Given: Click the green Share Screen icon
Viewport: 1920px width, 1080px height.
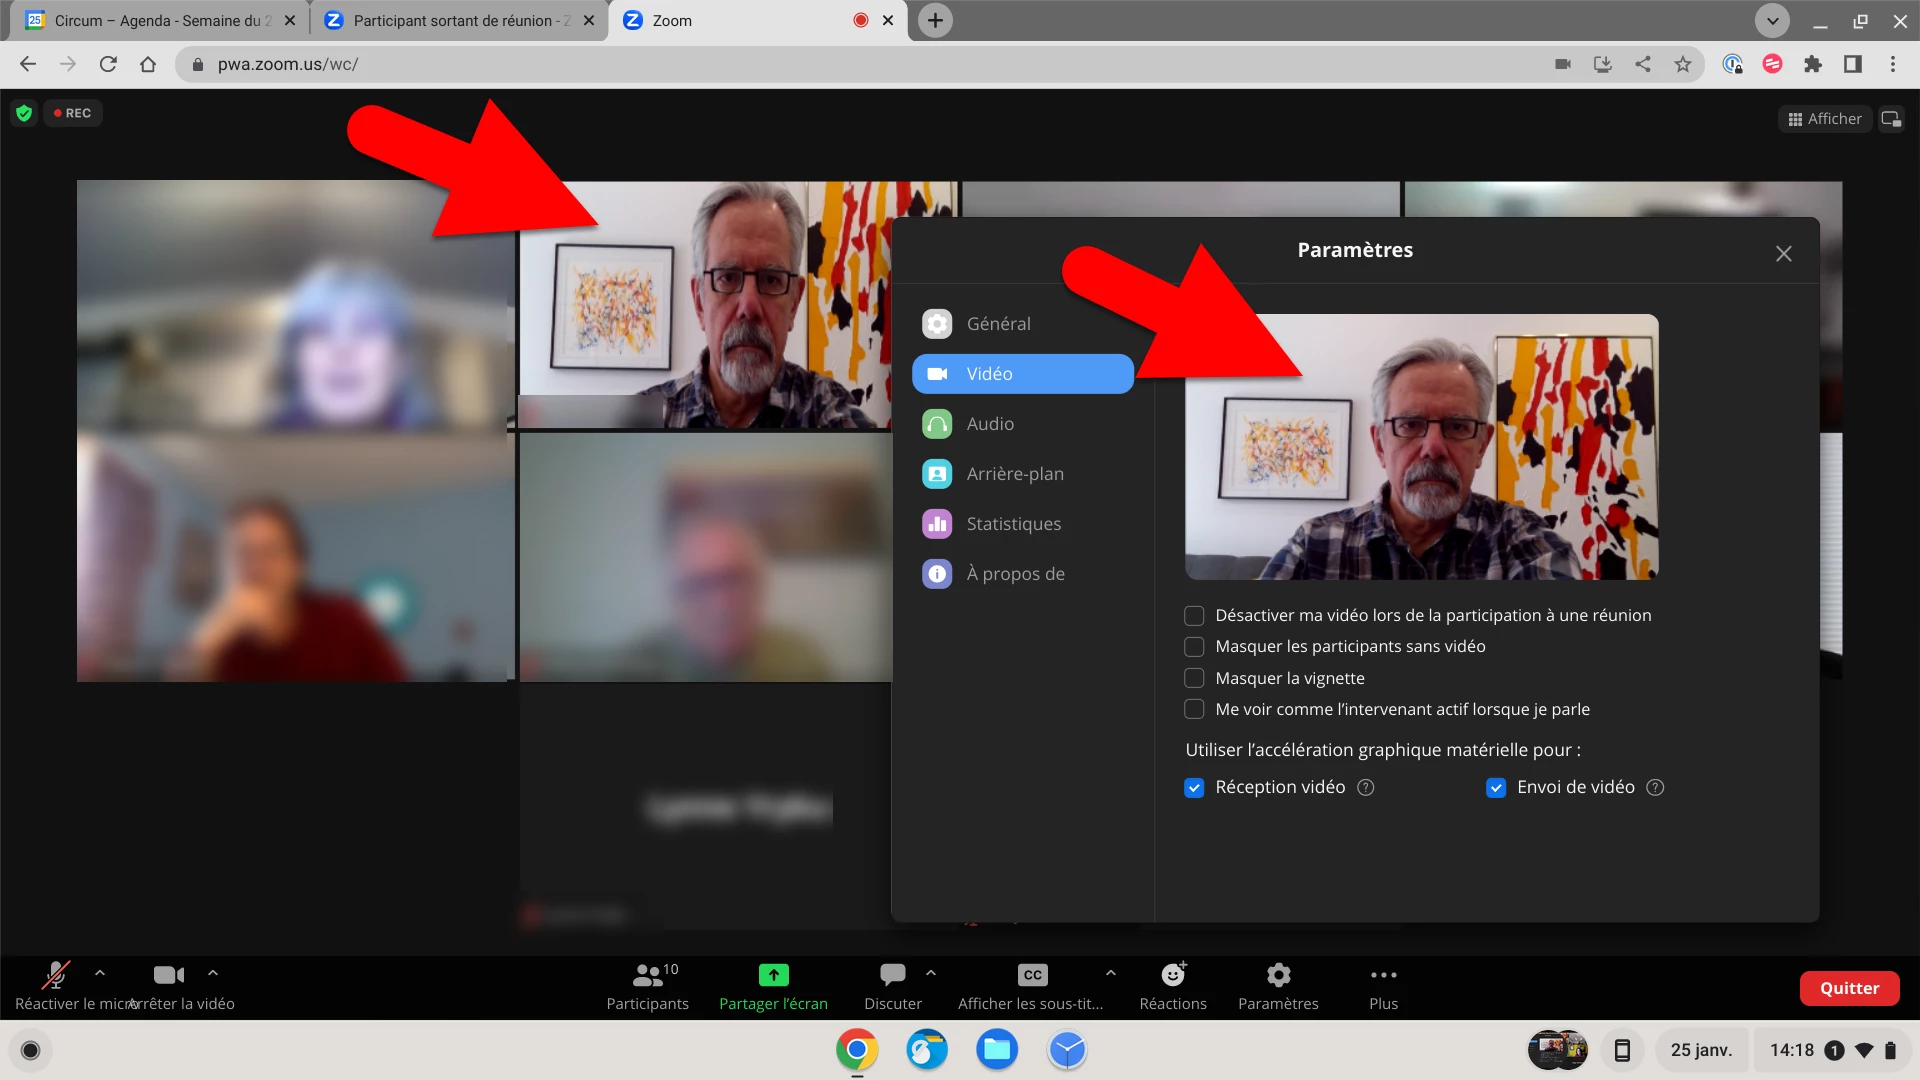Looking at the screenshot, I should click(x=773, y=974).
